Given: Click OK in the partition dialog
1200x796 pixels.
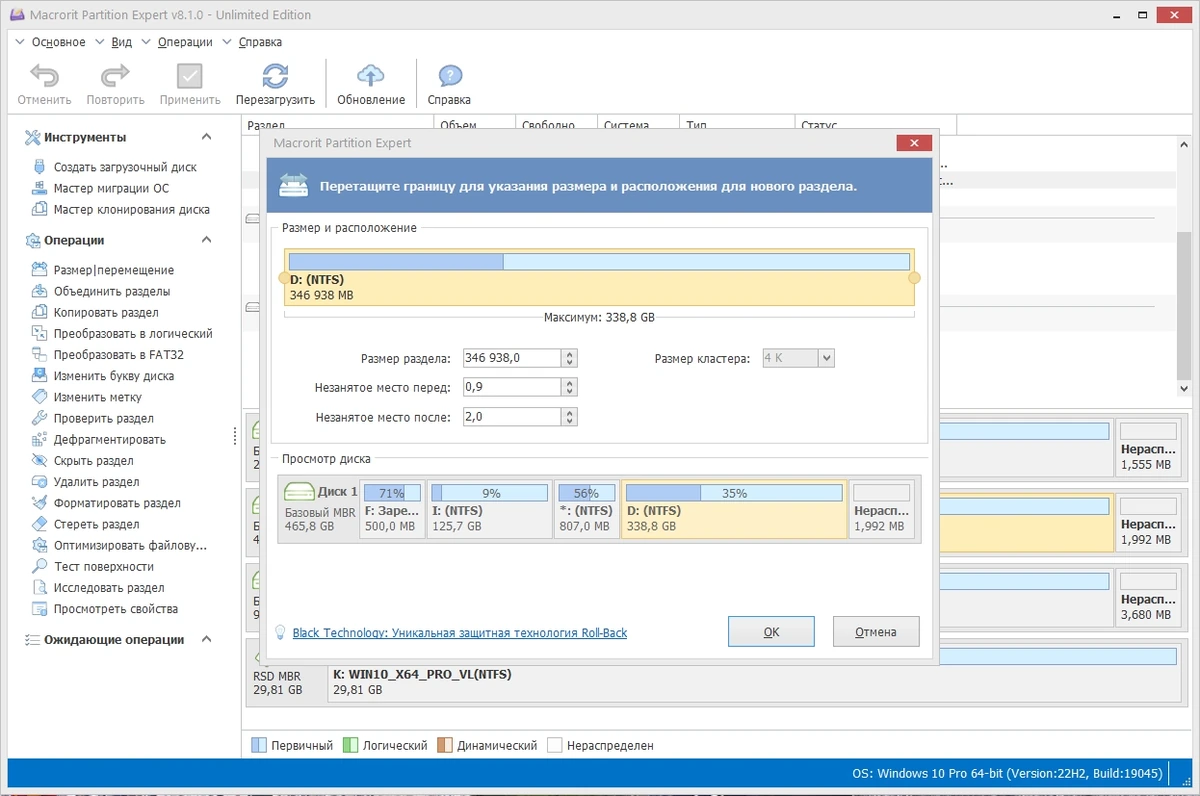Looking at the screenshot, I should point(771,632).
